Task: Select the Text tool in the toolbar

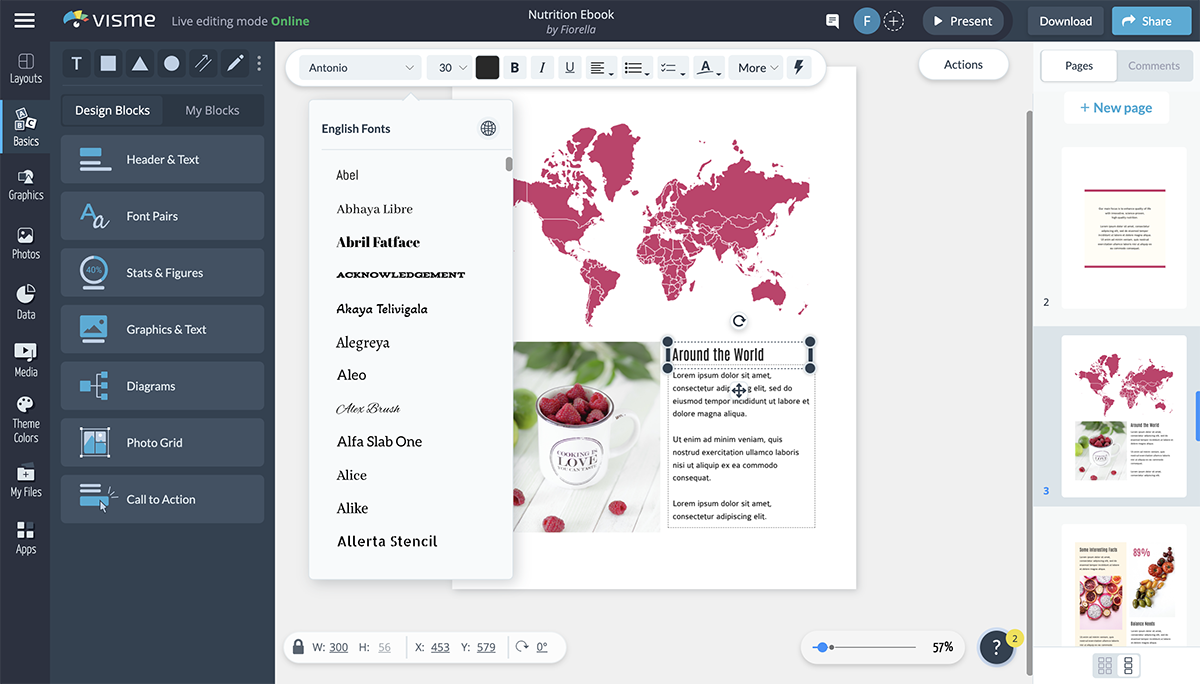Action: (76, 63)
